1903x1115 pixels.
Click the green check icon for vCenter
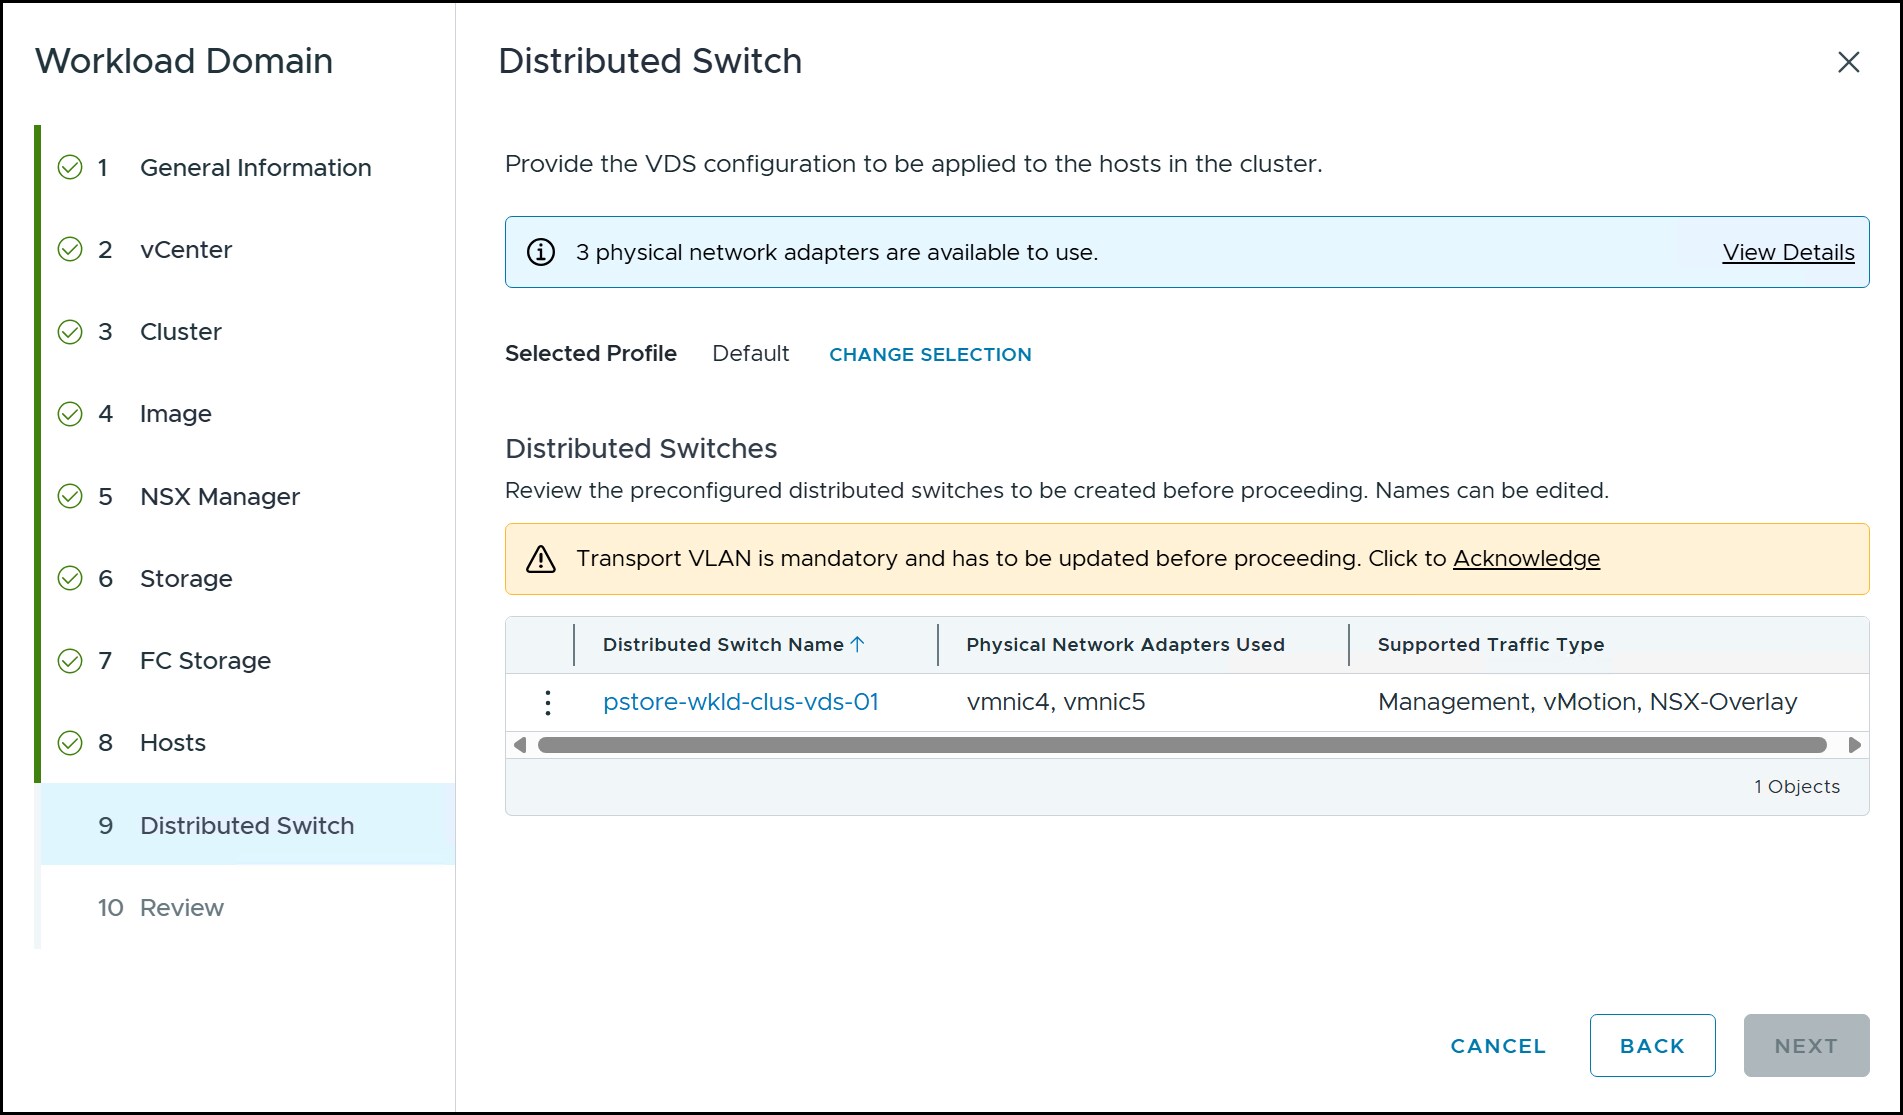[x=70, y=249]
